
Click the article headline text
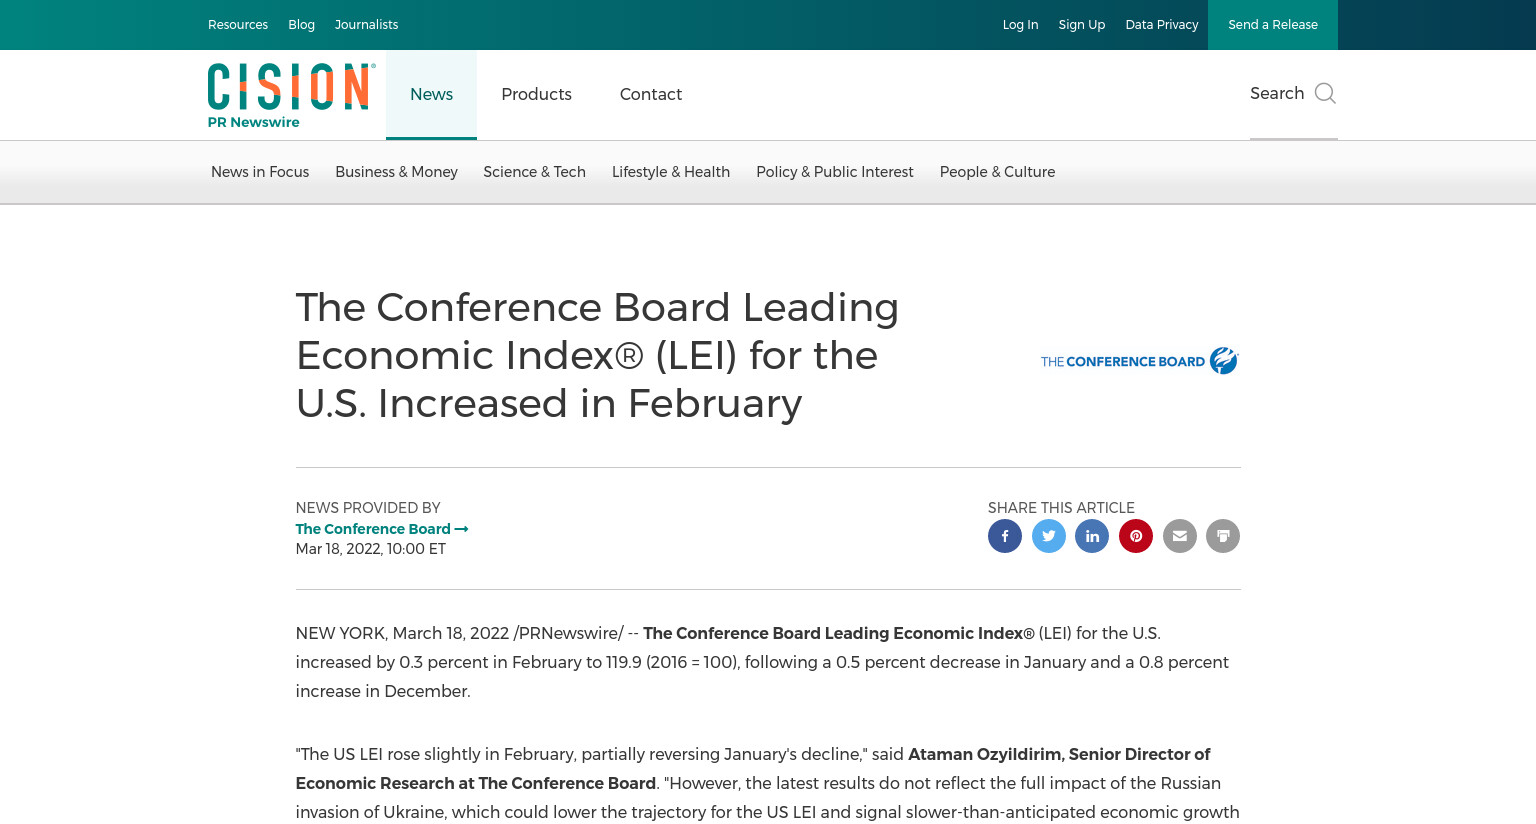tap(597, 355)
